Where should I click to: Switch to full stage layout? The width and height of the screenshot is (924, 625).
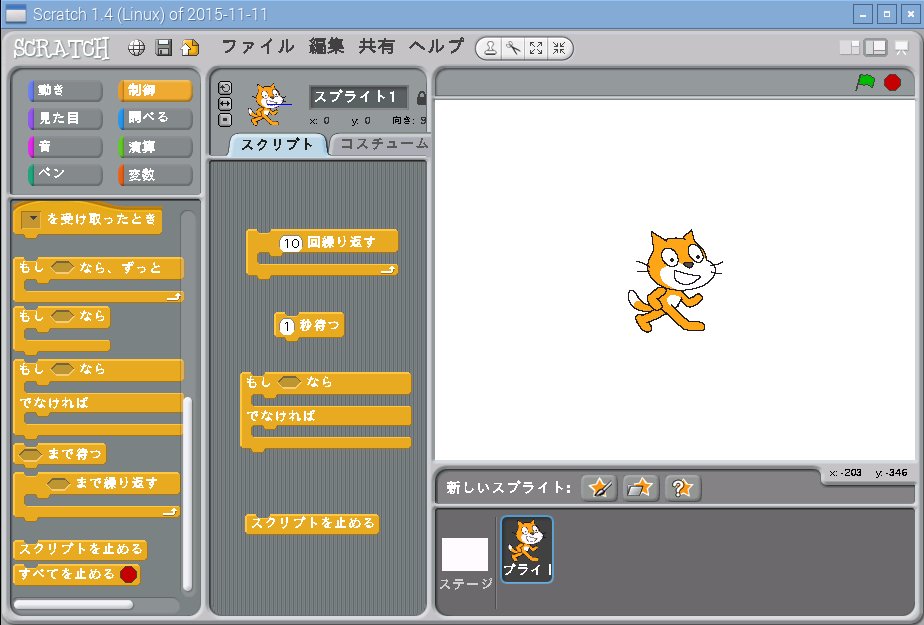(x=876, y=48)
